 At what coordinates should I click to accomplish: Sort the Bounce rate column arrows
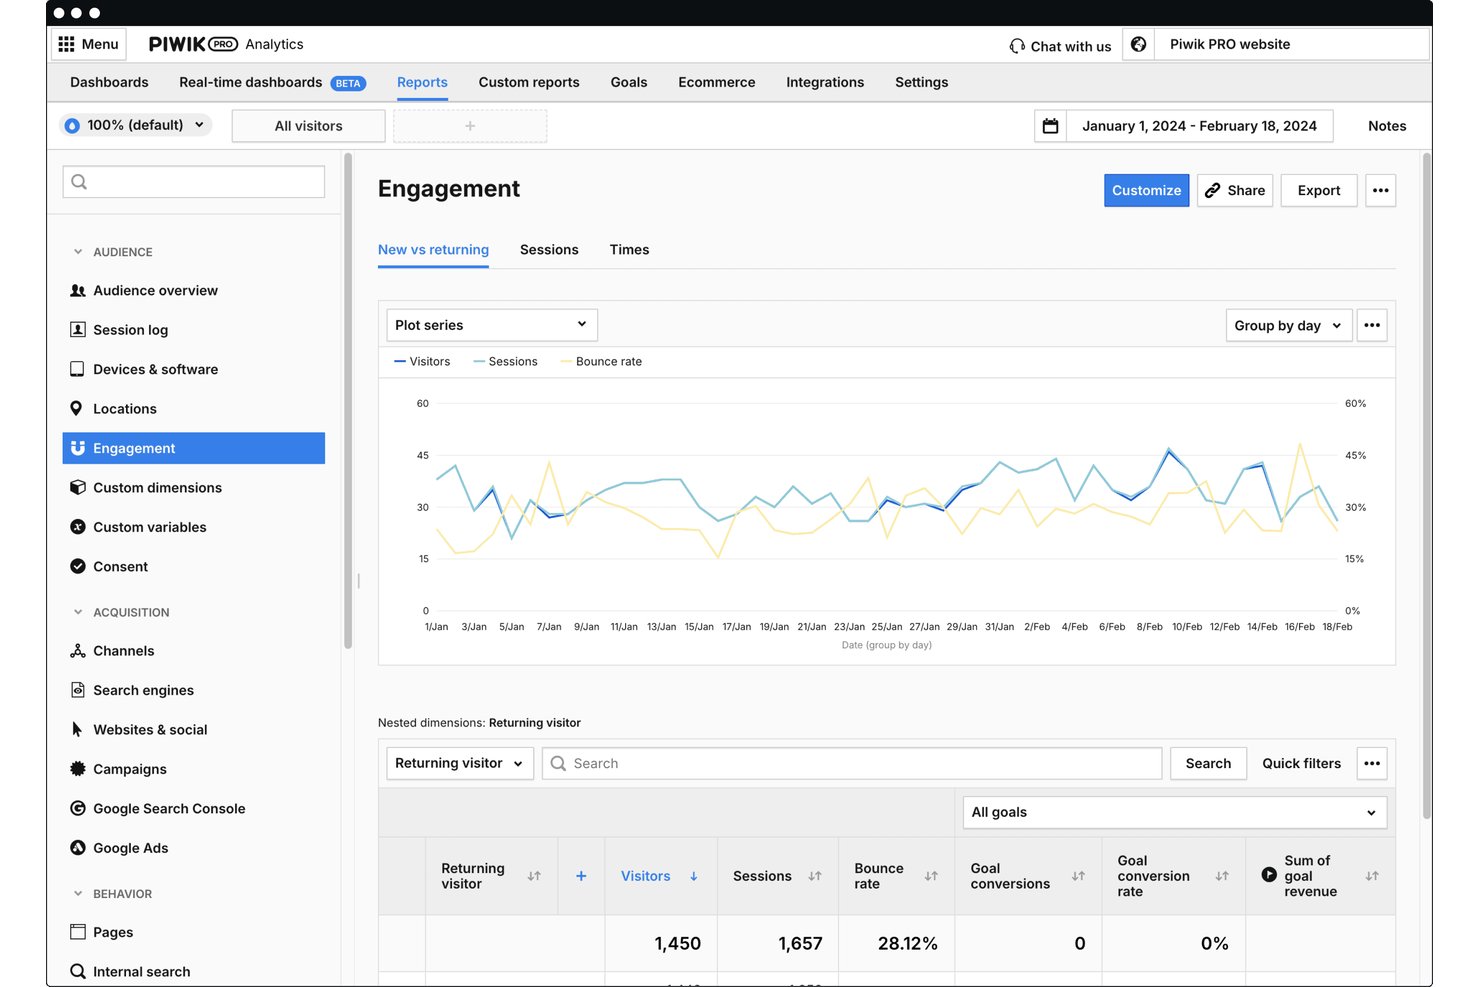coord(931,876)
